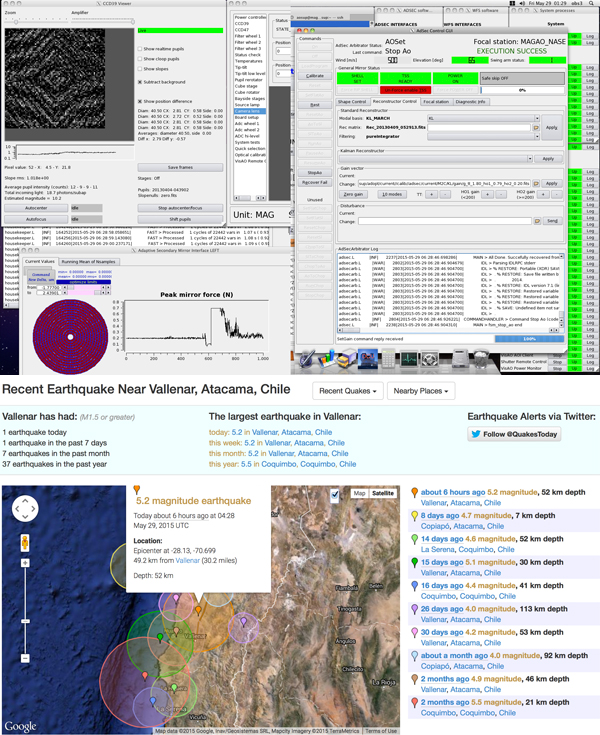Open the Activity Monitor dock icon
The image size is (600, 735).
coord(409,360)
